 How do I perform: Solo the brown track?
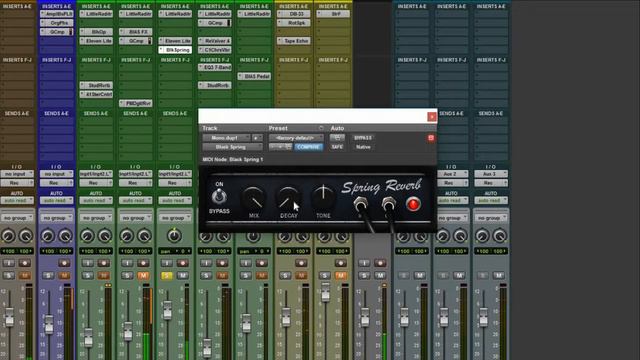[9, 276]
